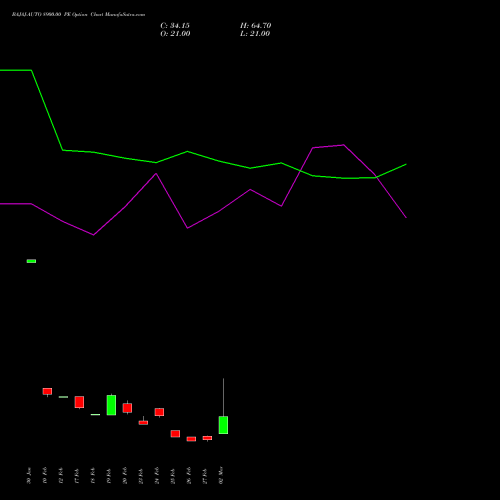Click the '24 Feb' date axis label
Viewport: 500px width, 500px height.
157,476
